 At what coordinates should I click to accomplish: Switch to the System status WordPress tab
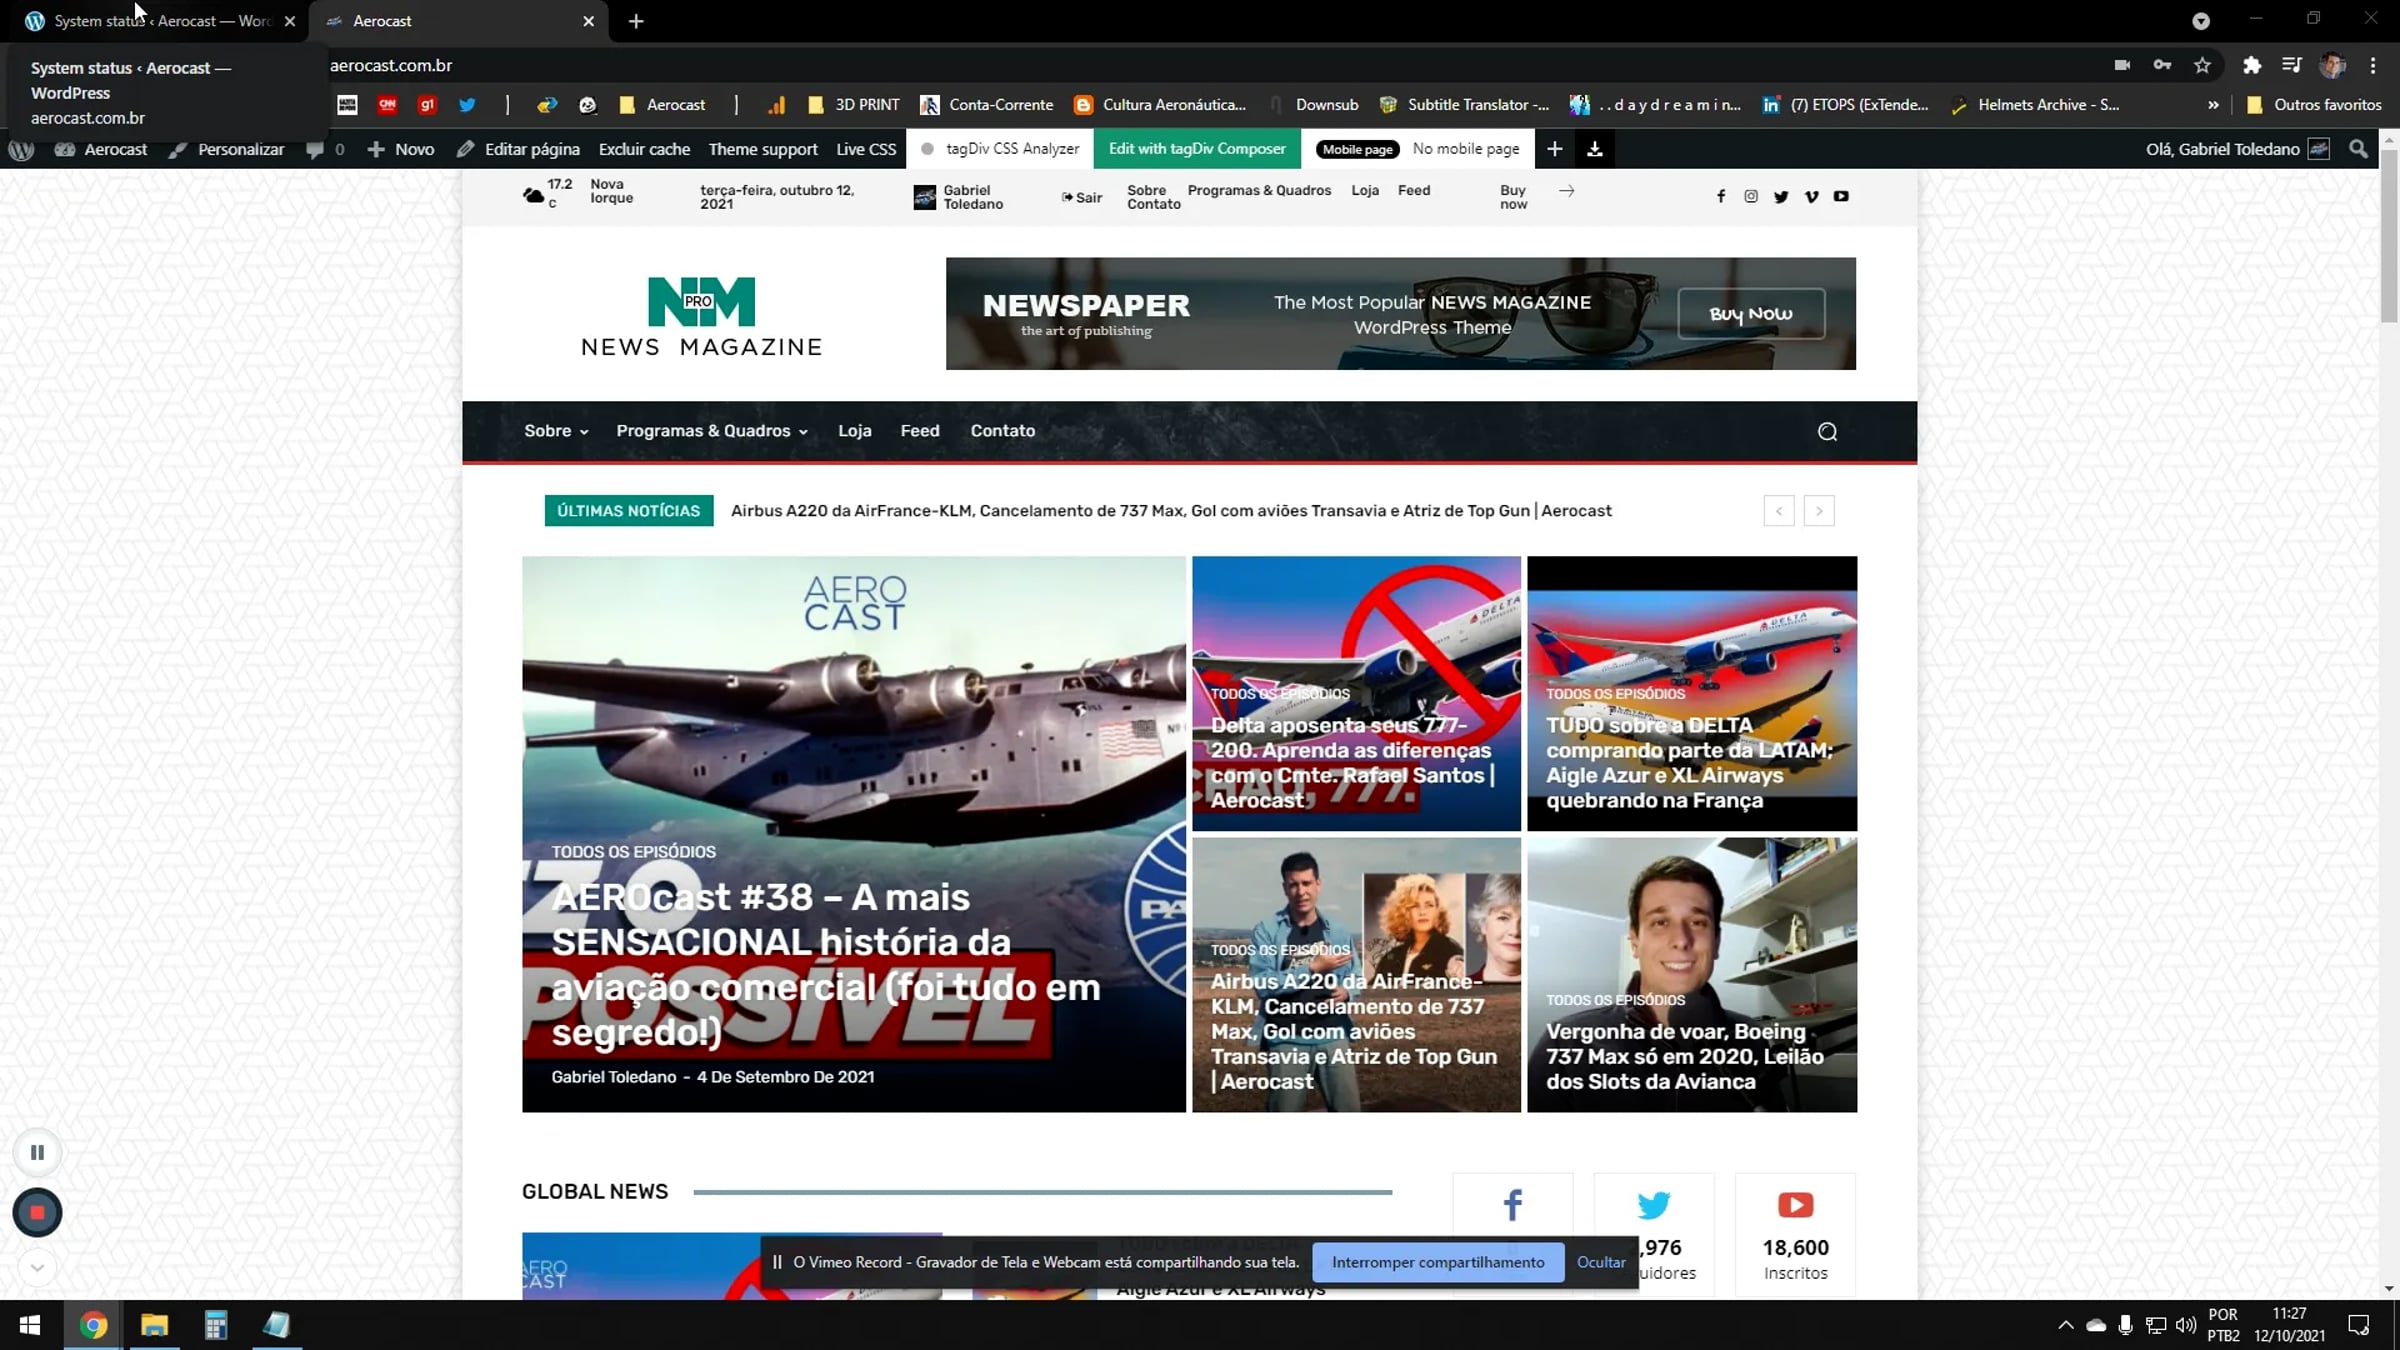[162, 21]
